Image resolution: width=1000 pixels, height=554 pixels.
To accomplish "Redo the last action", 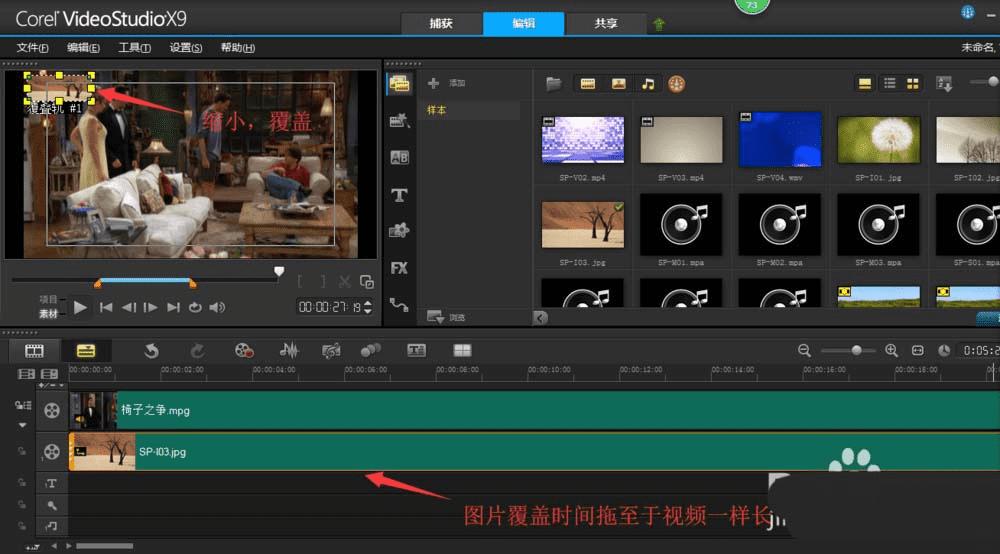I will pyautogui.click(x=197, y=351).
